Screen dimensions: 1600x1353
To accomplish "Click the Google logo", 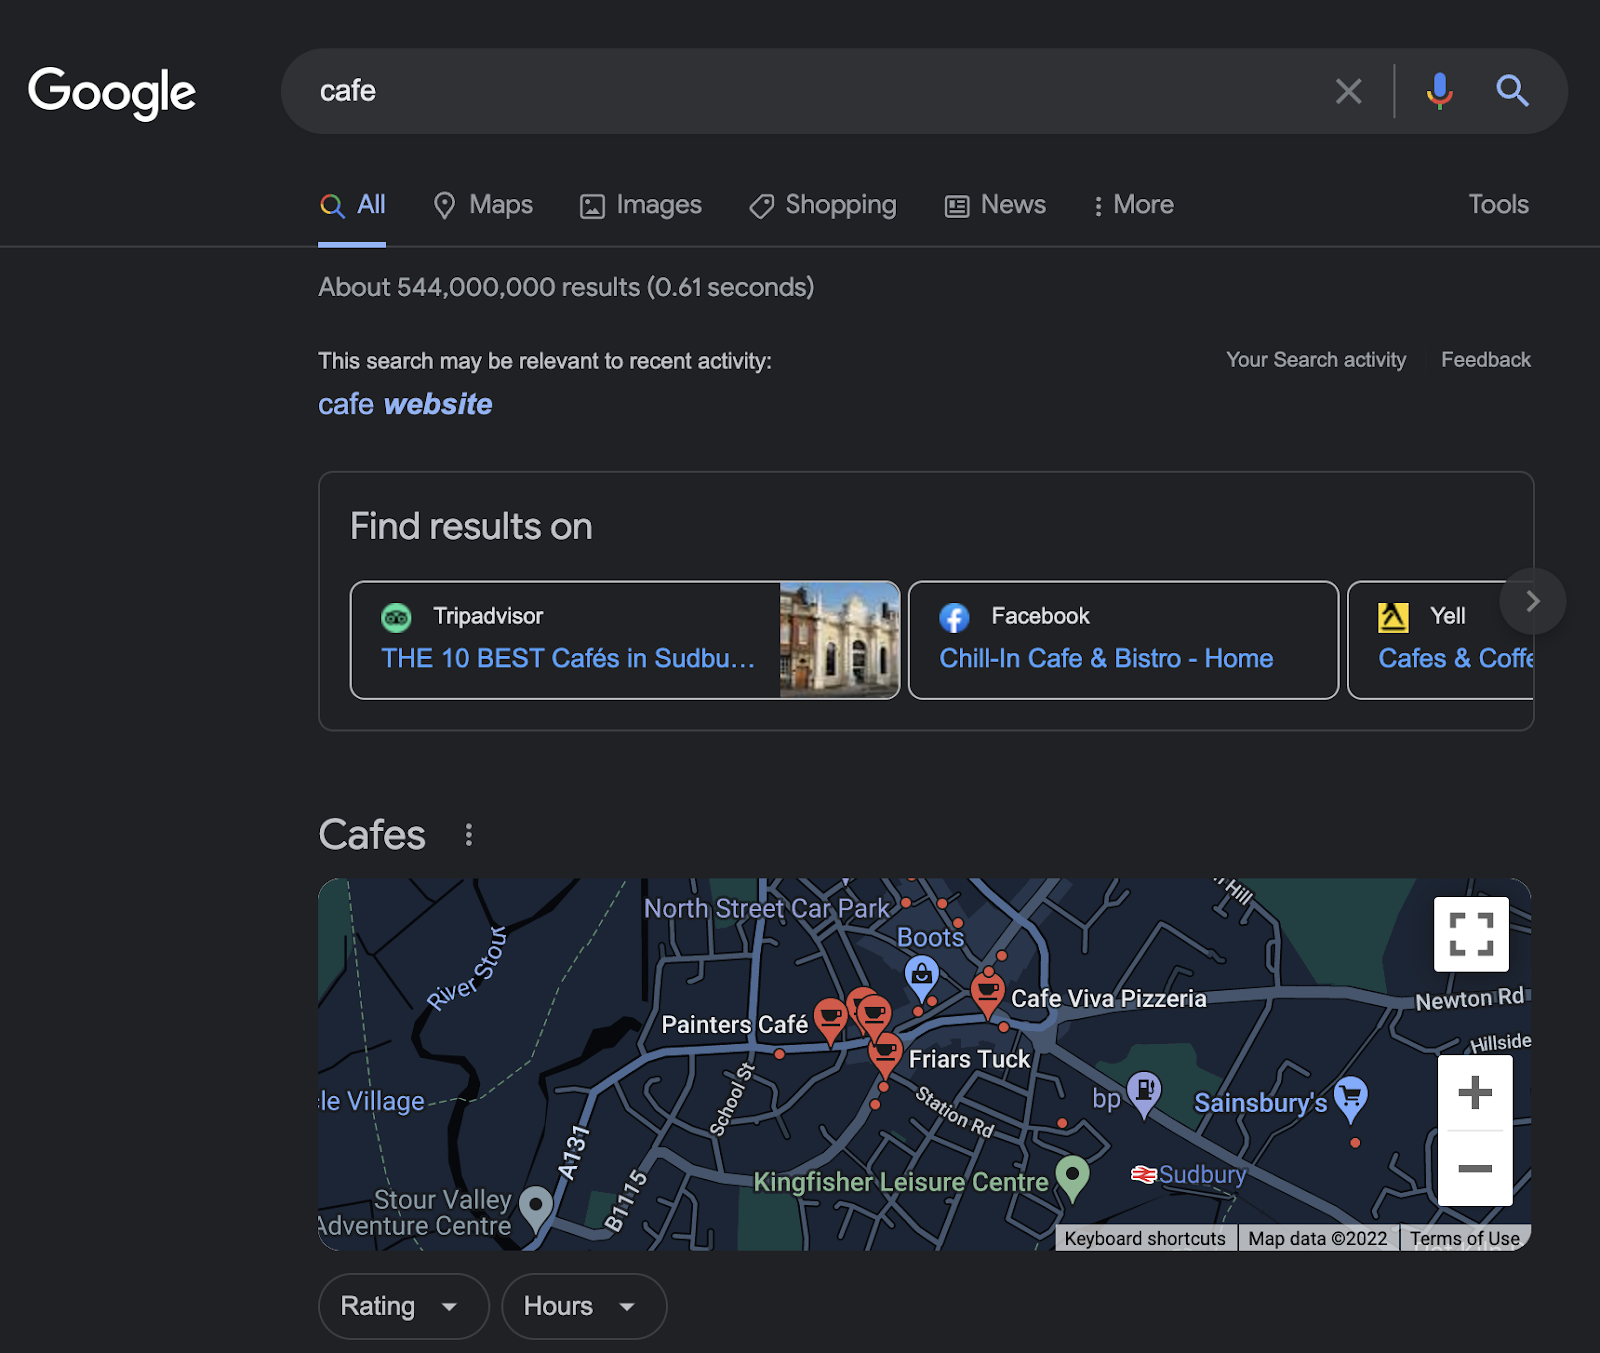I will pyautogui.click(x=112, y=92).
